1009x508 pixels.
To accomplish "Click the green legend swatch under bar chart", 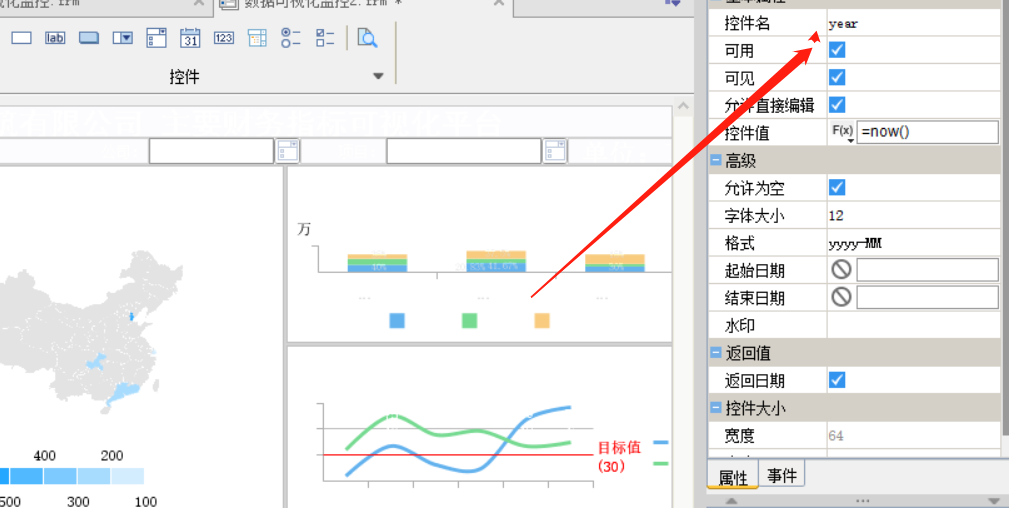I will [x=470, y=321].
